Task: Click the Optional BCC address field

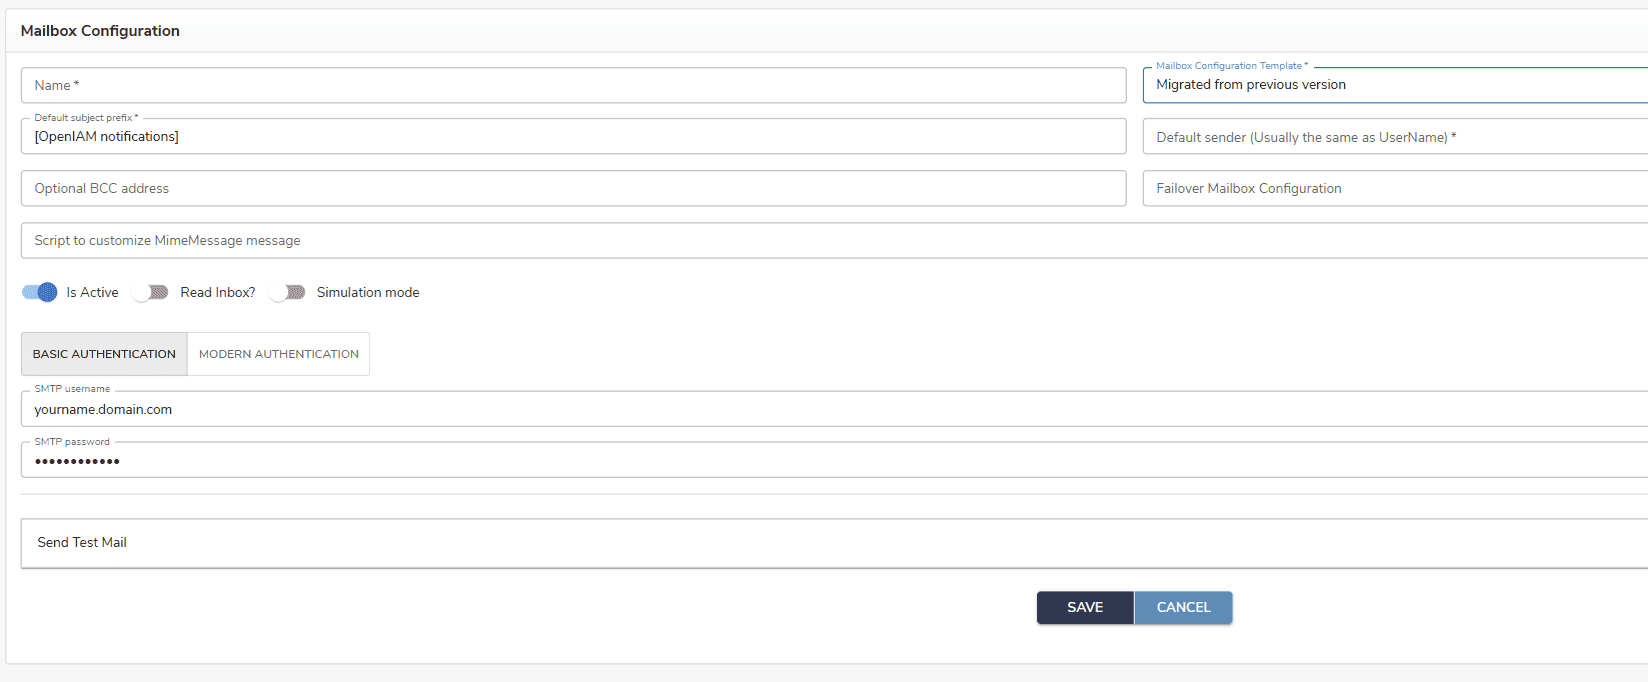Action: click(573, 188)
